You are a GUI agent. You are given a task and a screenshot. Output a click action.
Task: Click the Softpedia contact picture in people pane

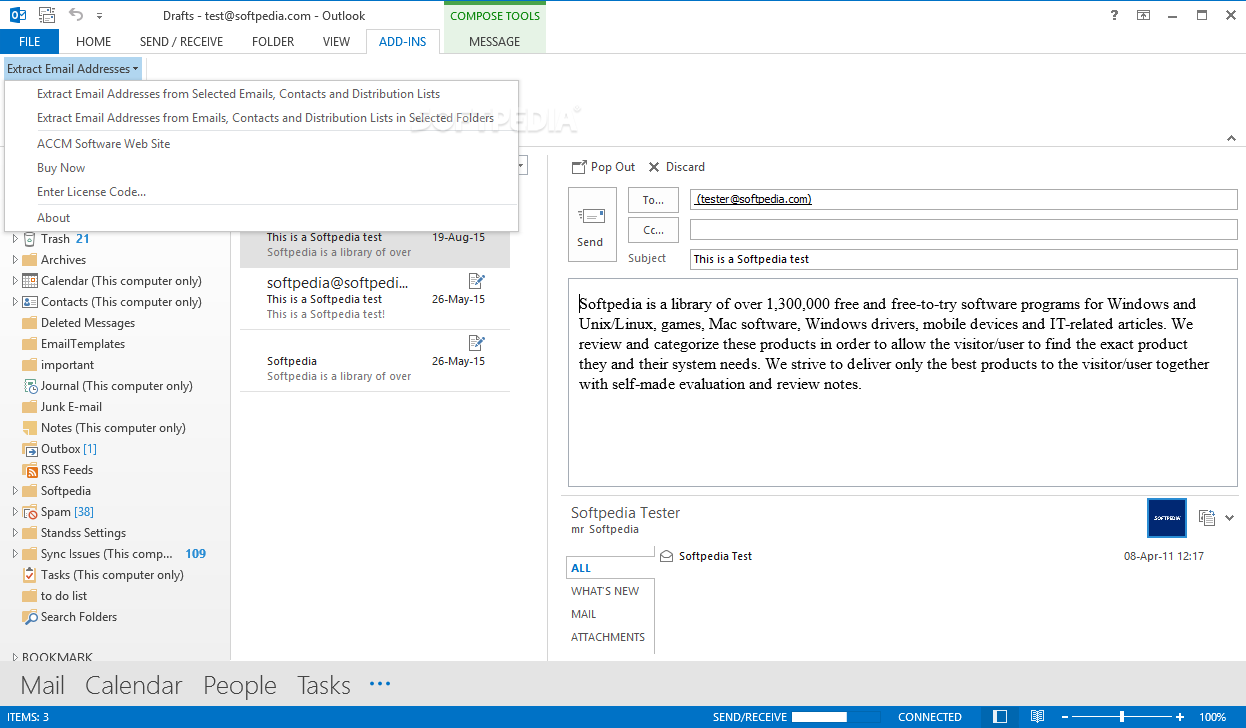point(1167,518)
